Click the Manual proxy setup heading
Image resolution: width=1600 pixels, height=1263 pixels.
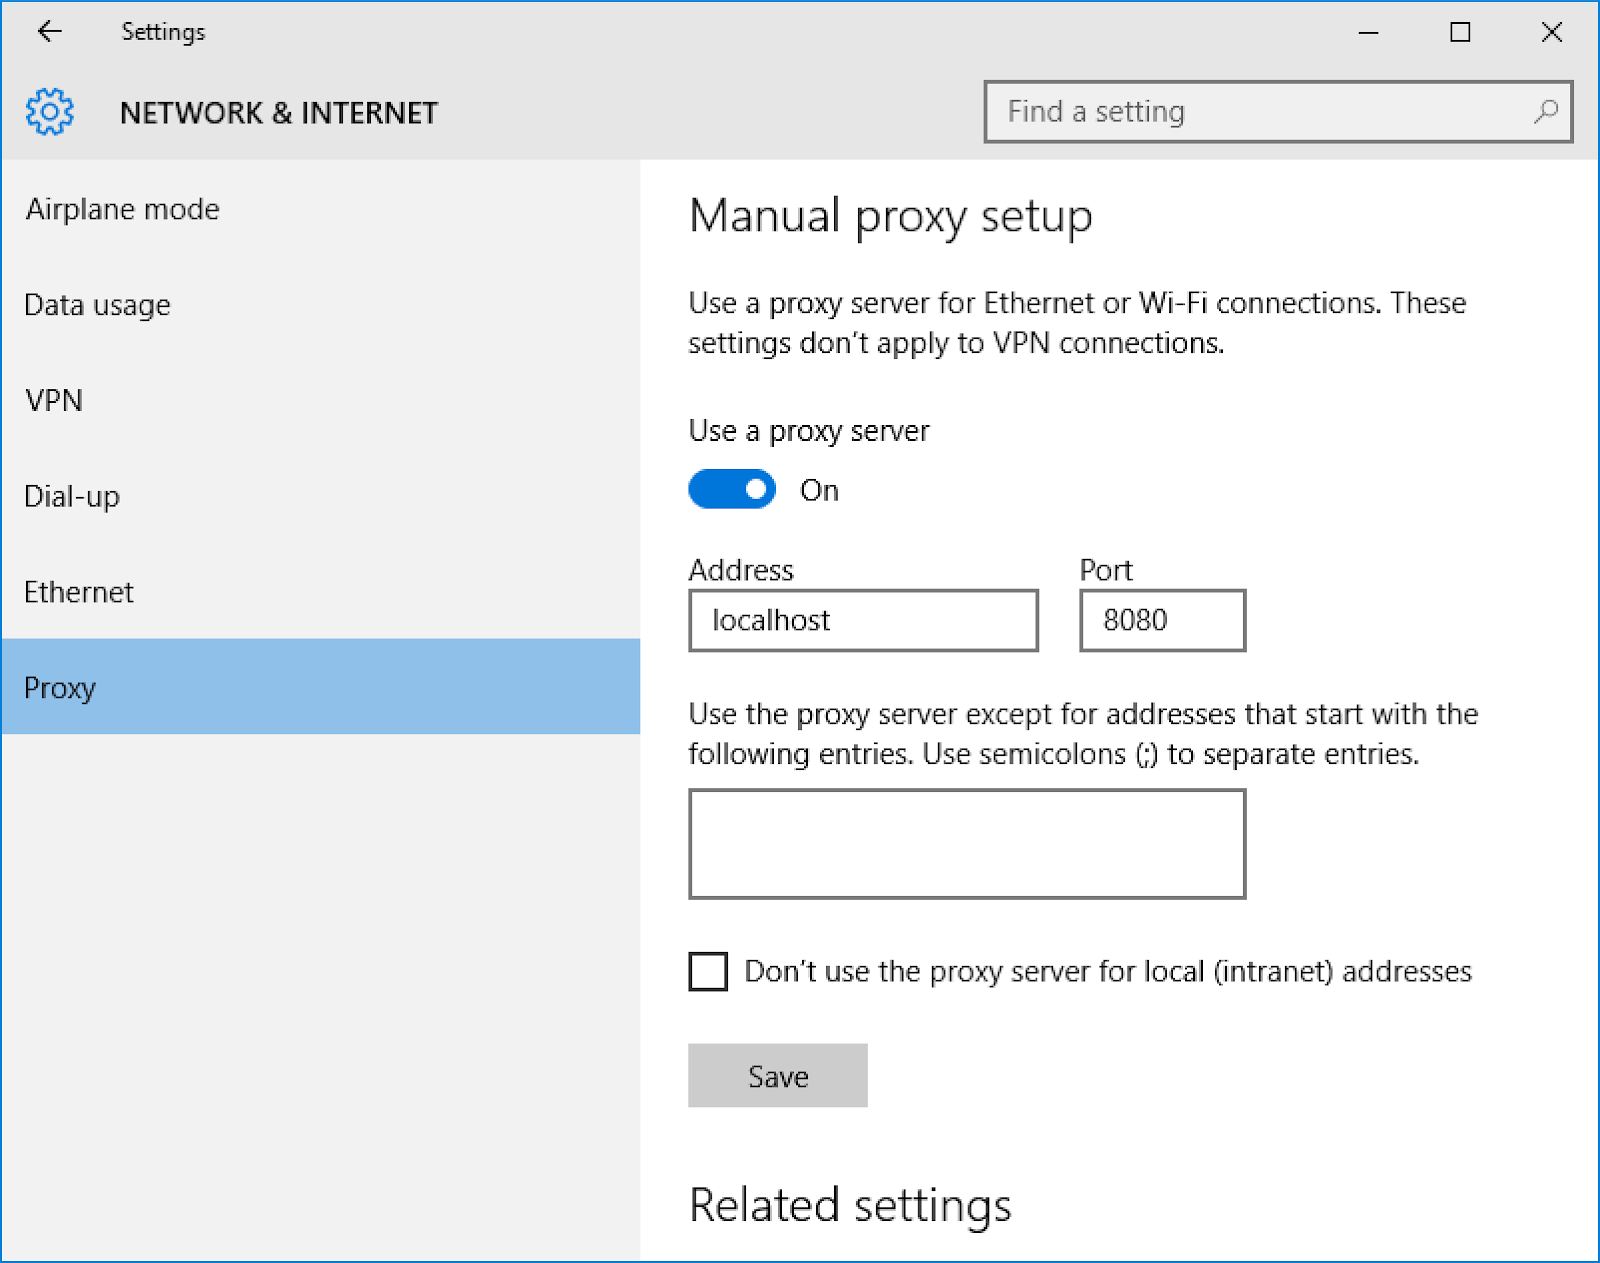tap(890, 217)
